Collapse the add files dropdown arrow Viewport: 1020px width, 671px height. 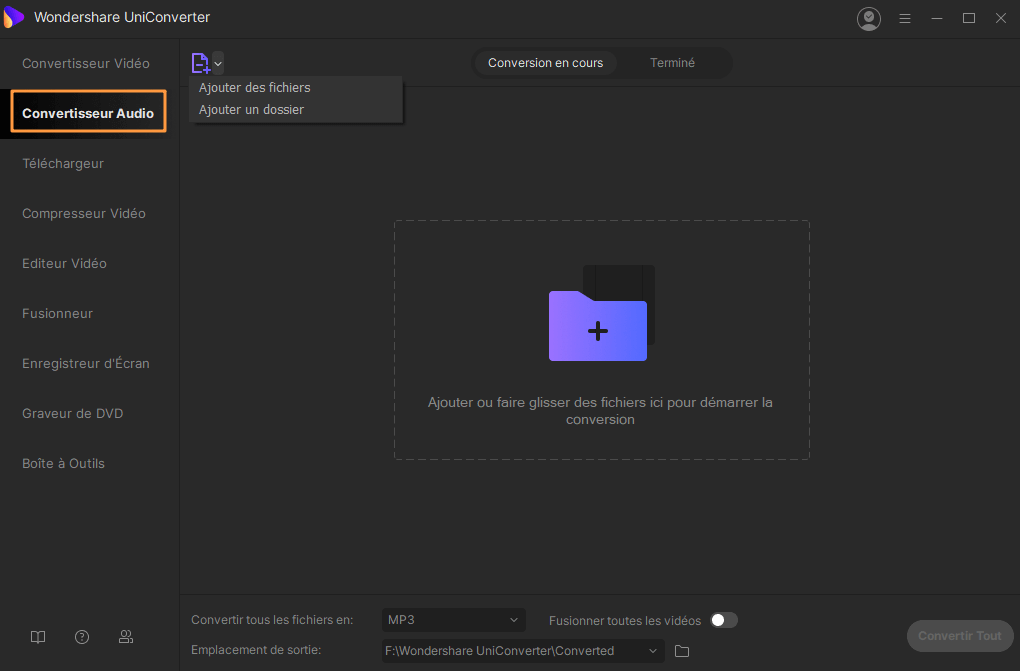pyautogui.click(x=218, y=64)
